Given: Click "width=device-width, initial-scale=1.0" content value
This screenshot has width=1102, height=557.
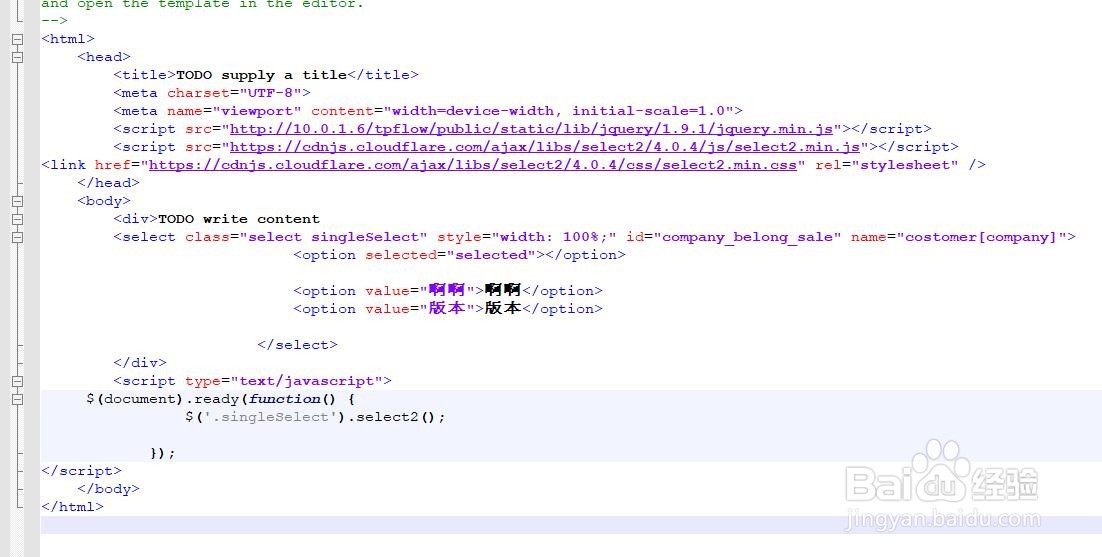Looking at the screenshot, I should point(558,111).
